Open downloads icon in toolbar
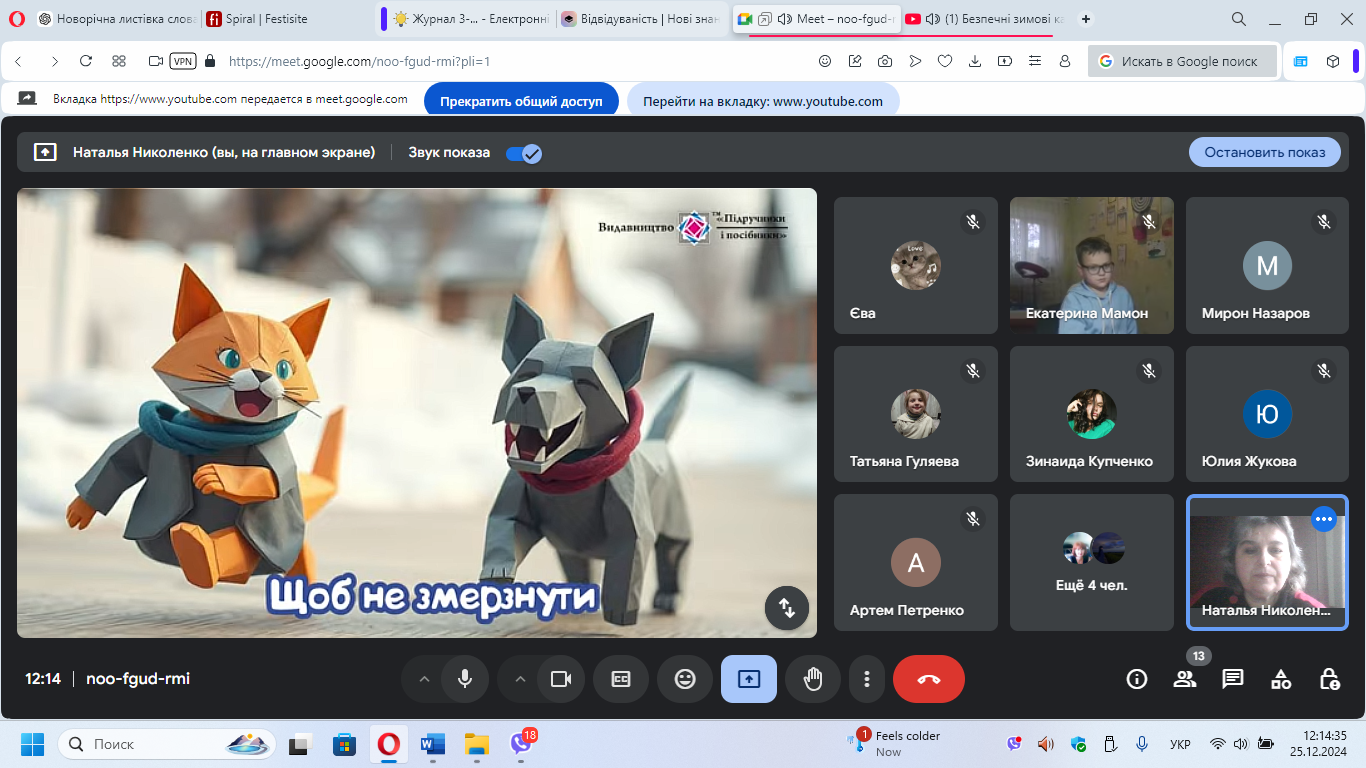The image size is (1366, 768). point(975,61)
